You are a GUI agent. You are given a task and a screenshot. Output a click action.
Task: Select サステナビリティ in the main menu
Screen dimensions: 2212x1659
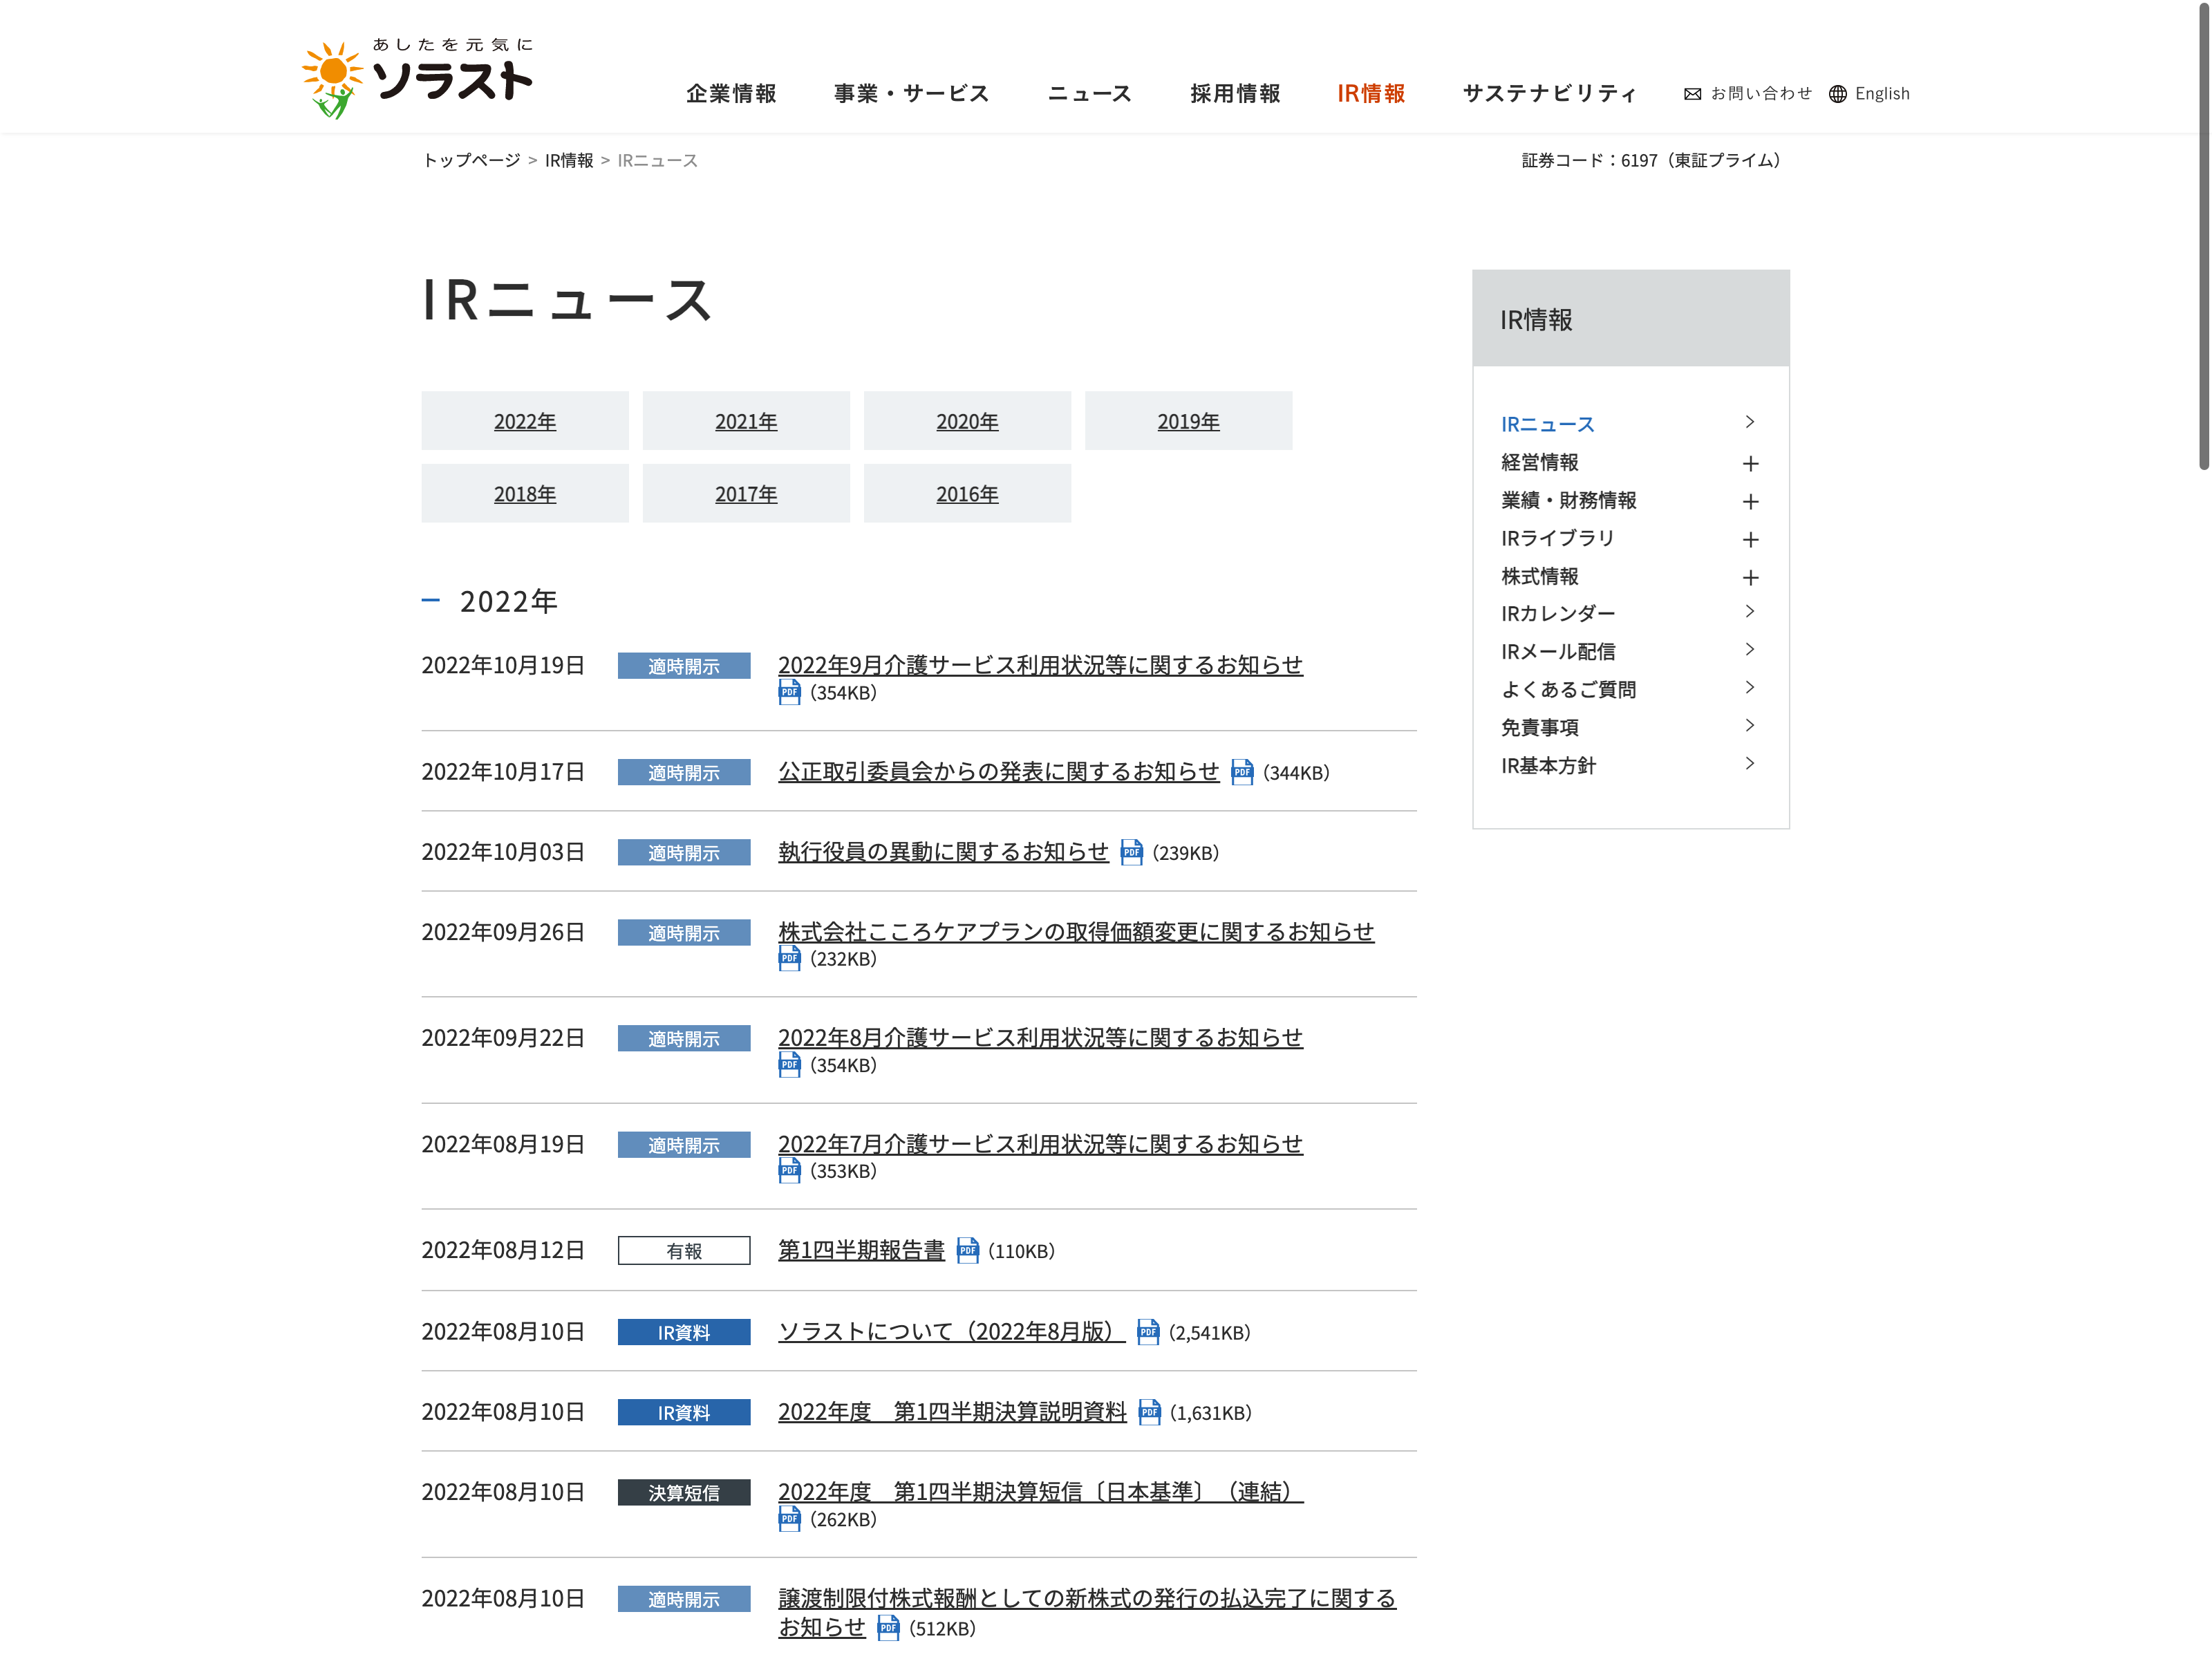click(x=1549, y=94)
